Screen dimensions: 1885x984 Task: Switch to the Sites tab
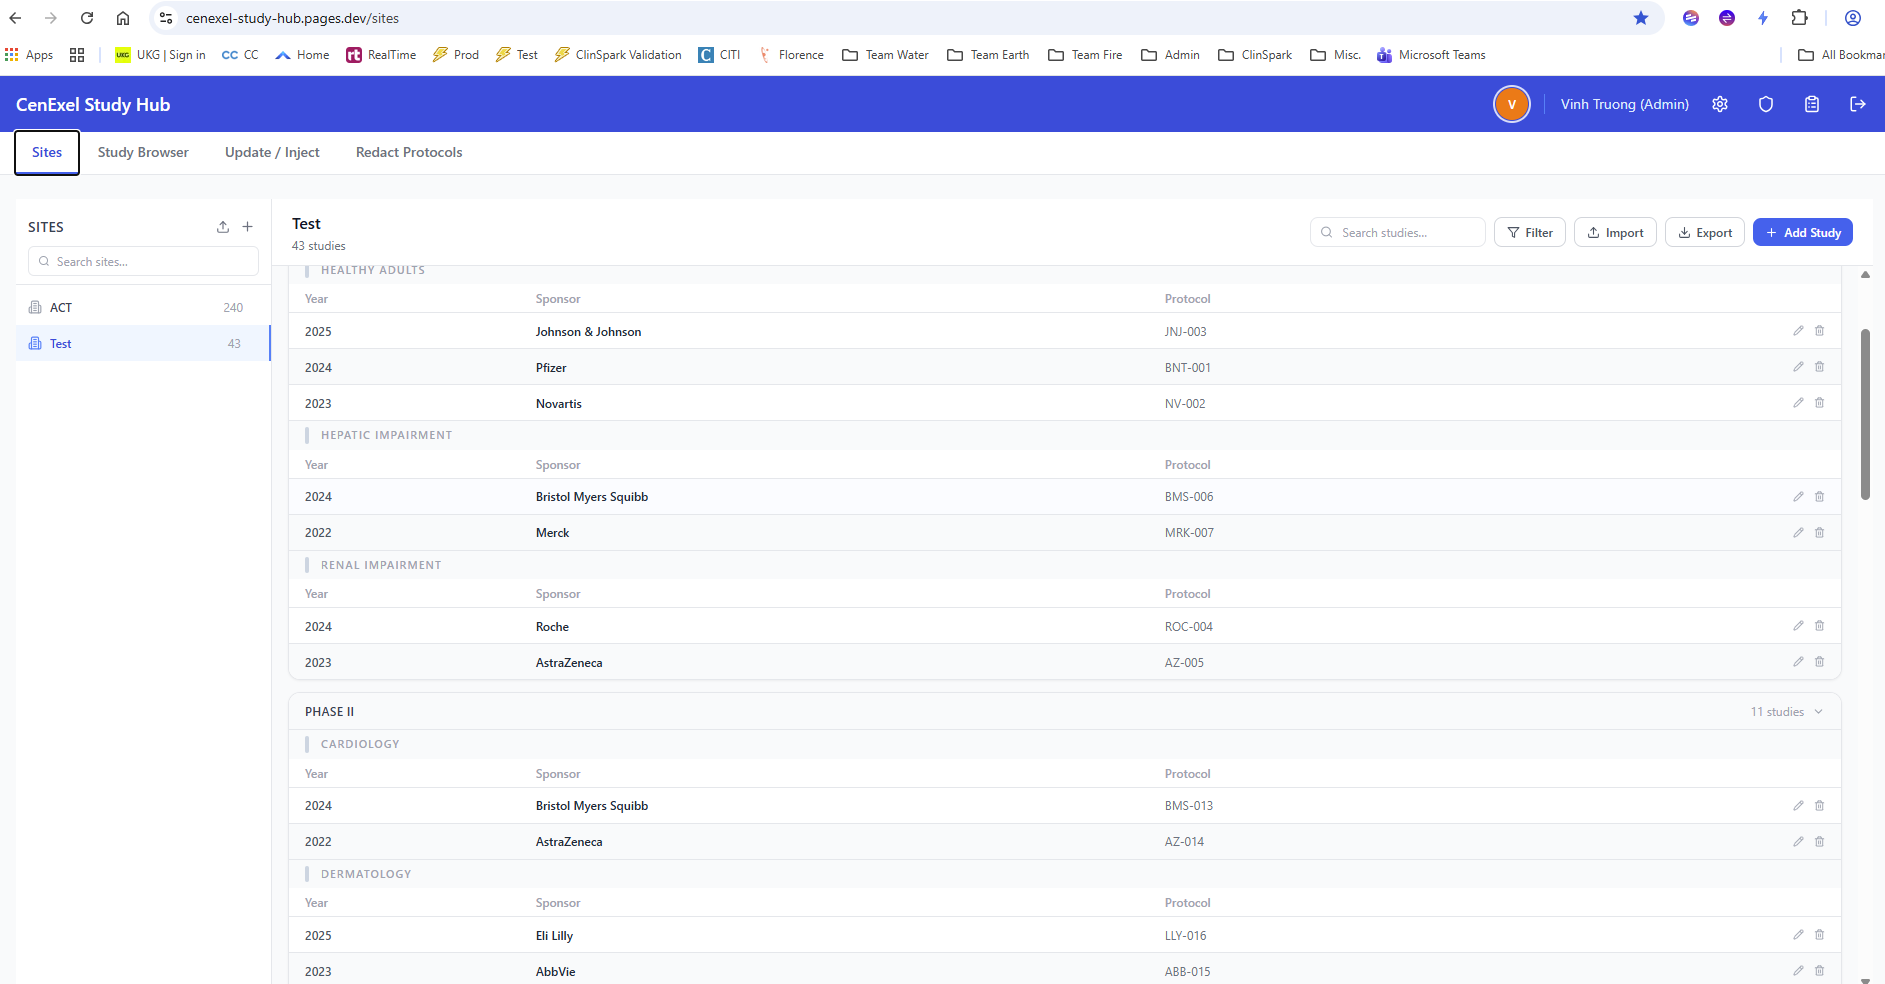(x=47, y=152)
